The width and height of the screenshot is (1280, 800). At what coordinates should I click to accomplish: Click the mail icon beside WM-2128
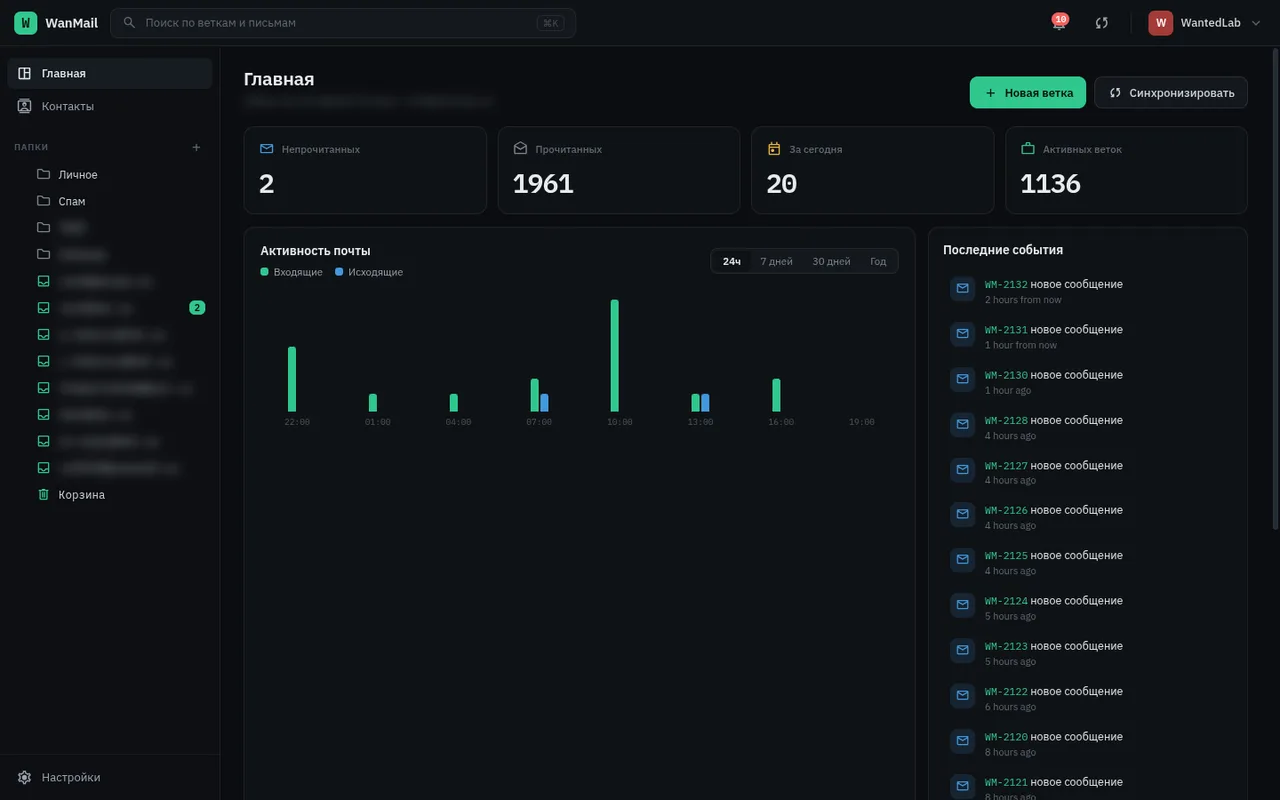click(963, 424)
